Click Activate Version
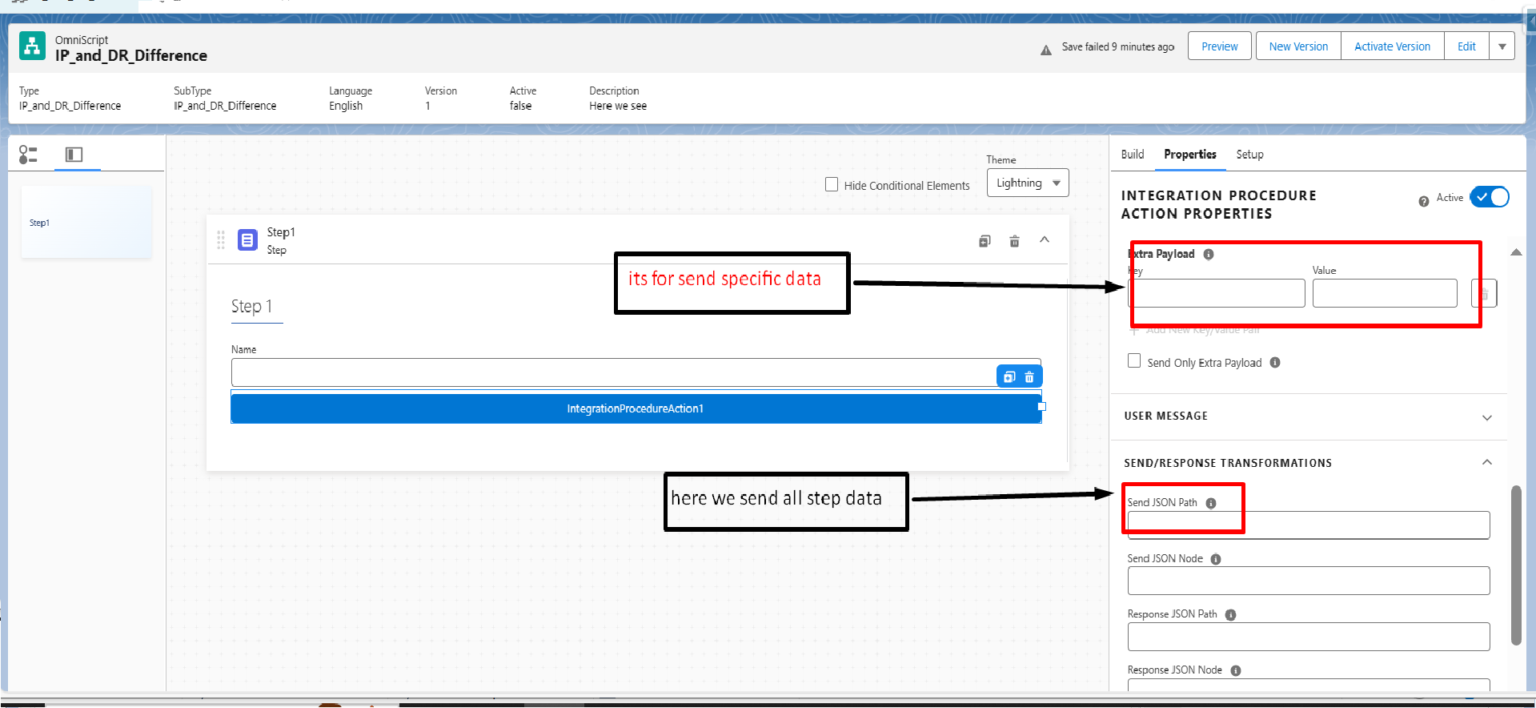Viewport: 1536px width, 708px height. [1392, 46]
